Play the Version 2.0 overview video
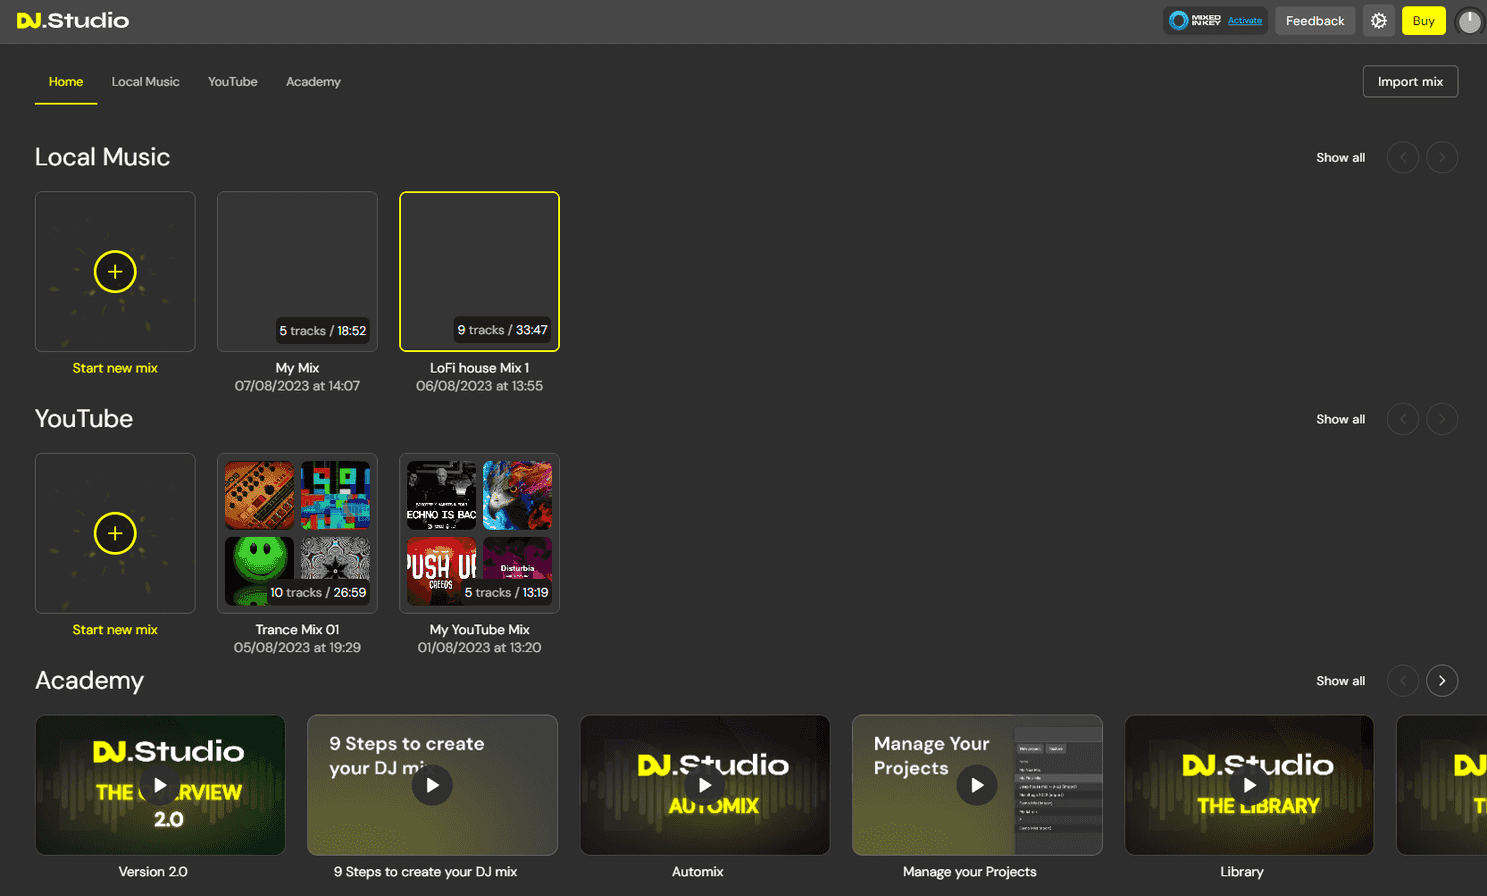Image resolution: width=1487 pixels, height=896 pixels. (159, 785)
